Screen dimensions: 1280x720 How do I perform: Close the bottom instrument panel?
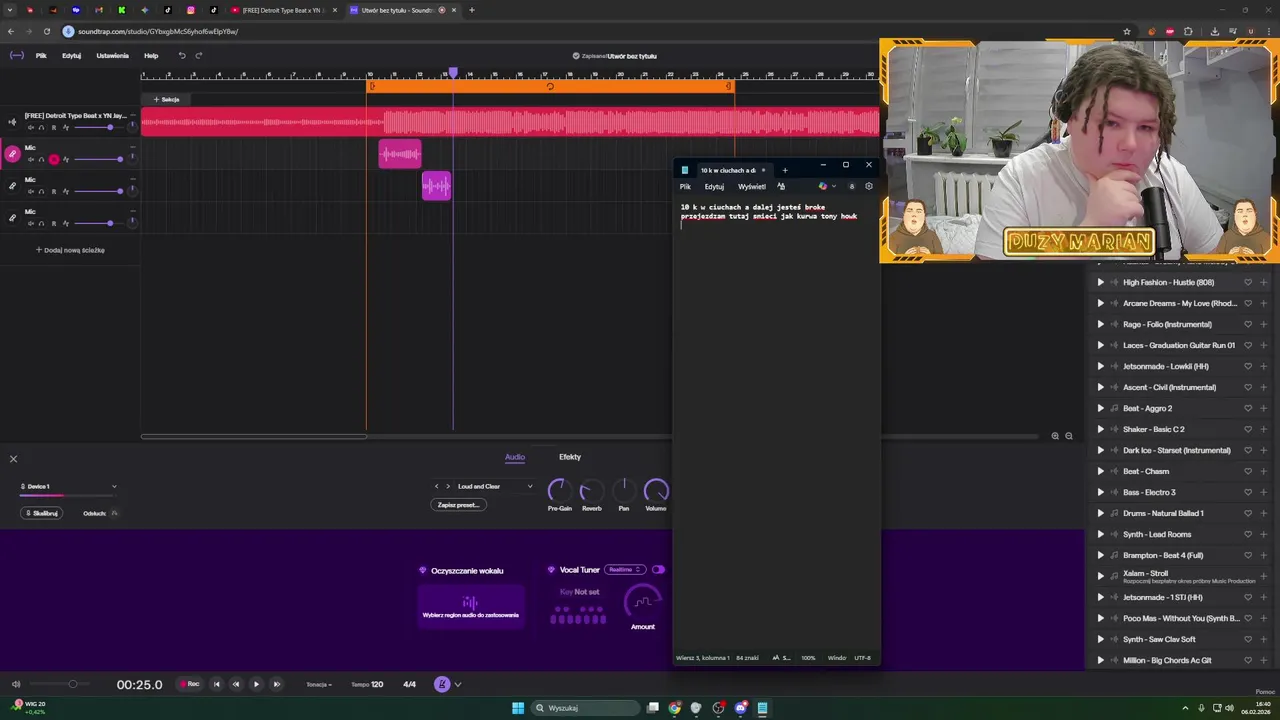(x=13, y=459)
